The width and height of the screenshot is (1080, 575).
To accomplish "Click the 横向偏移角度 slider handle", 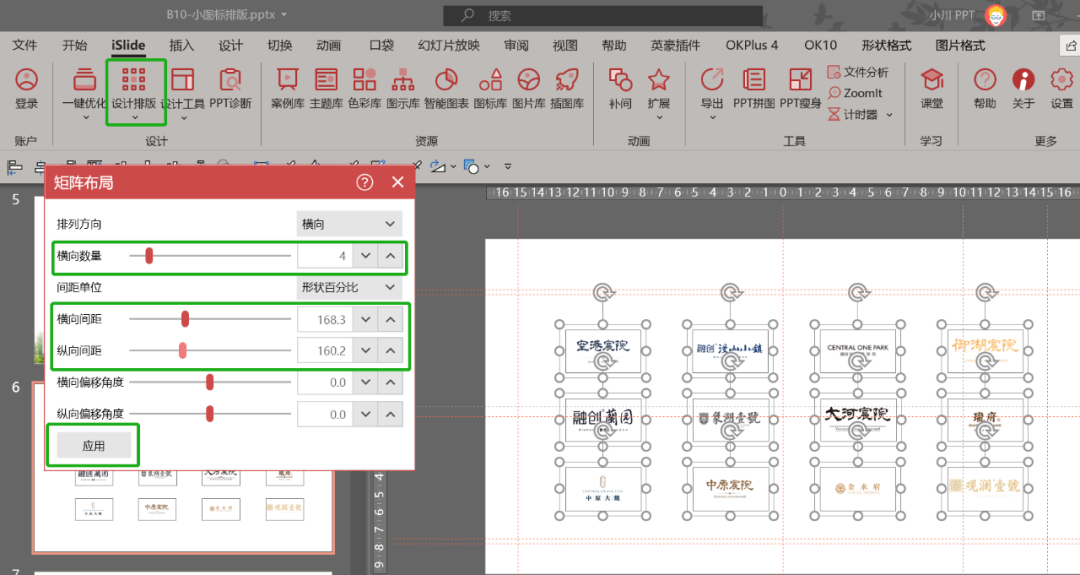I will pyautogui.click(x=209, y=382).
